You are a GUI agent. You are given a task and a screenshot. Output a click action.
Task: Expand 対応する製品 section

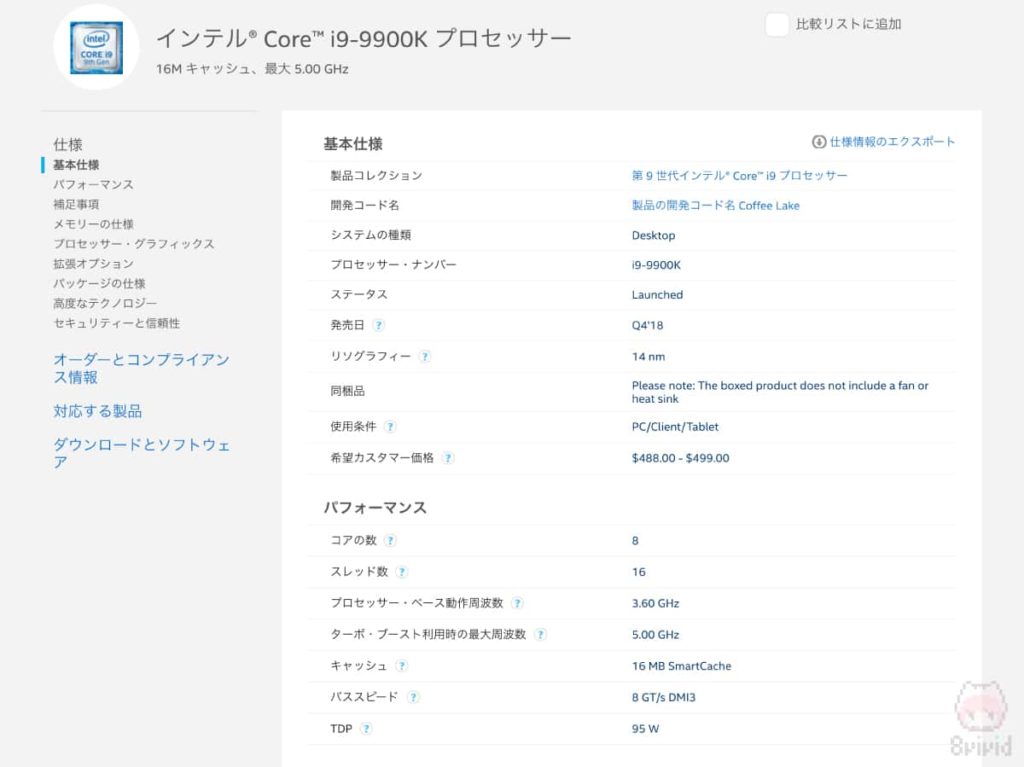click(x=97, y=411)
